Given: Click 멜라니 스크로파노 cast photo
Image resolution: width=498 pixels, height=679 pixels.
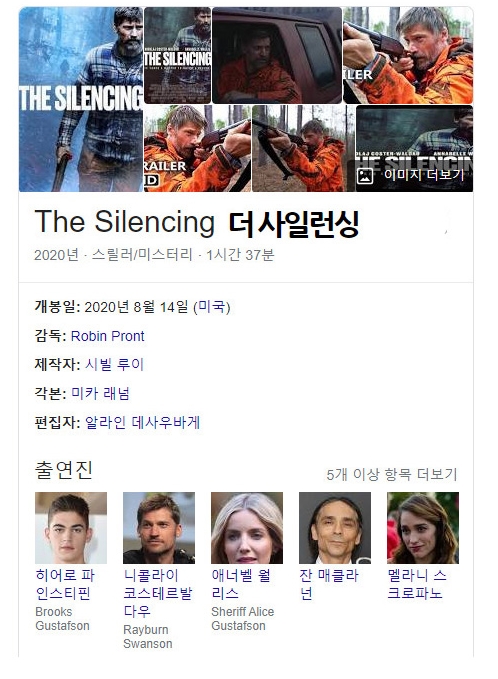Looking at the screenshot, I should click(423, 527).
